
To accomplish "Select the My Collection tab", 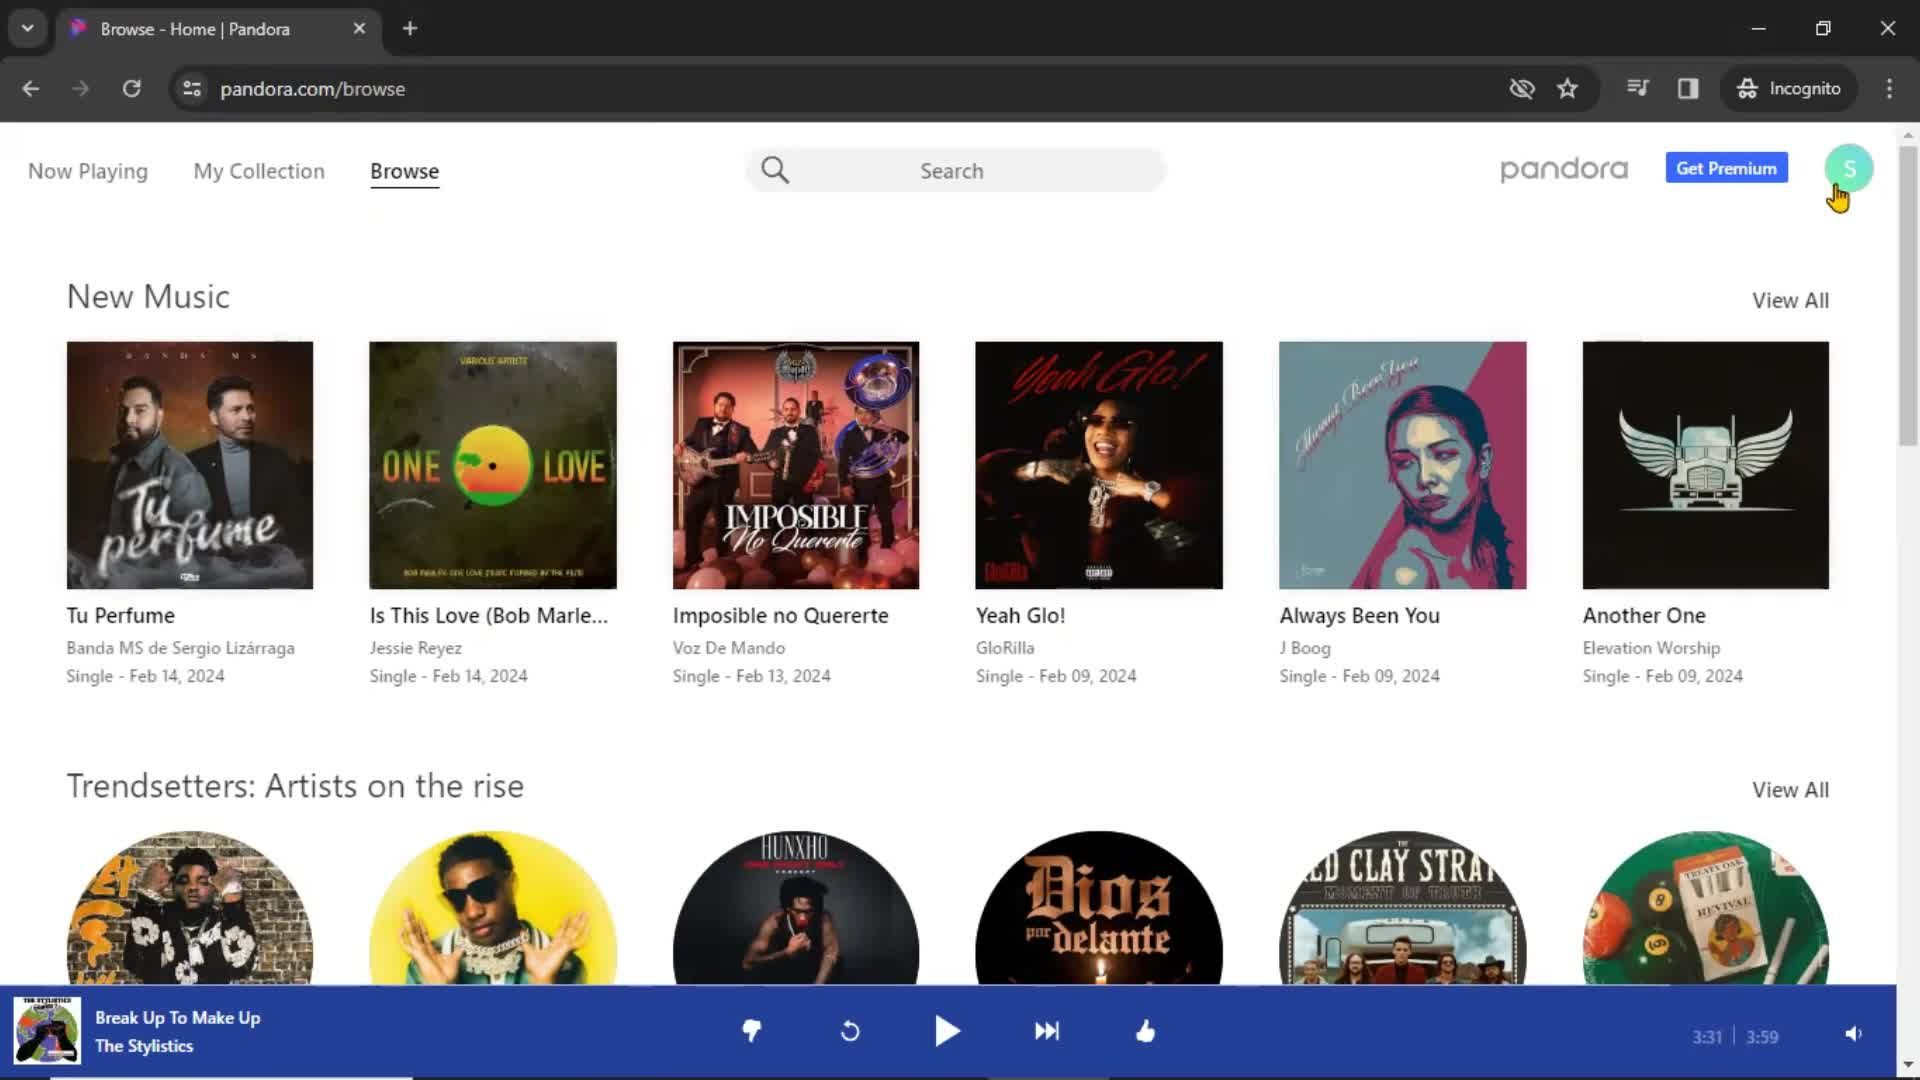I will point(258,170).
